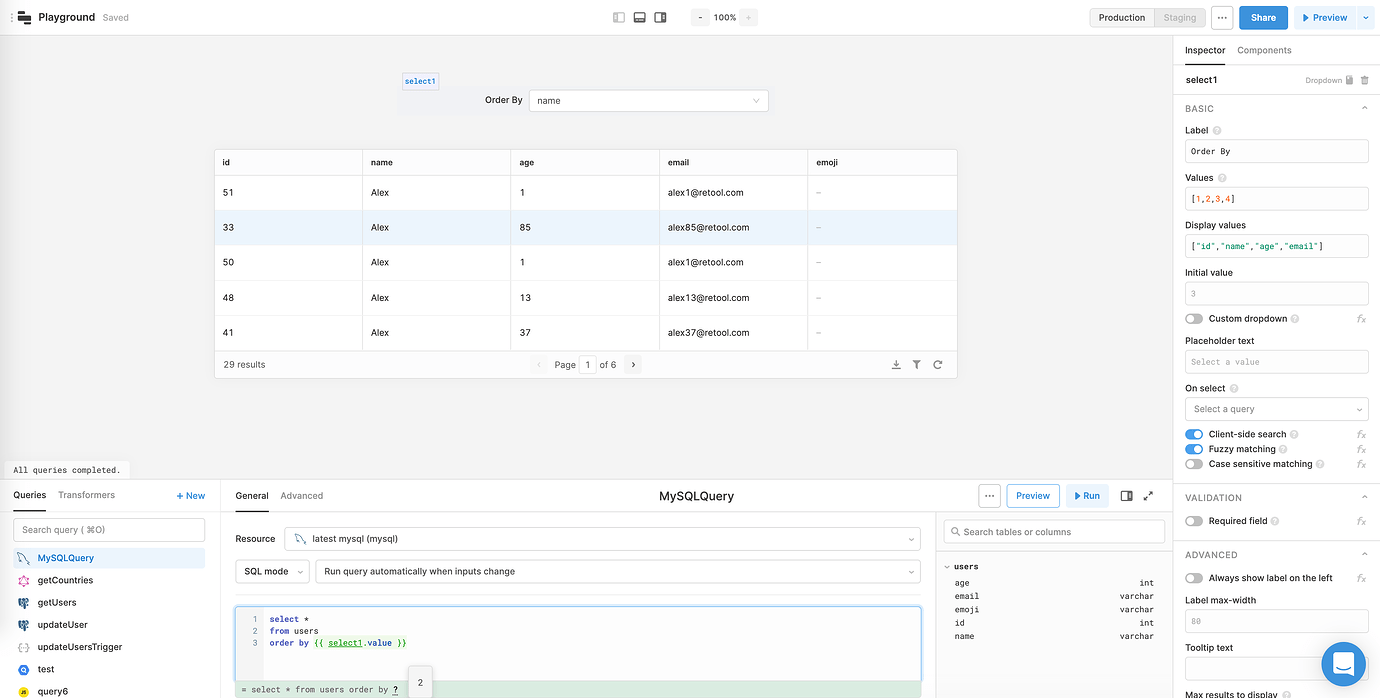Open the table filter options
The width and height of the screenshot is (1380, 698).
pos(917,365)
